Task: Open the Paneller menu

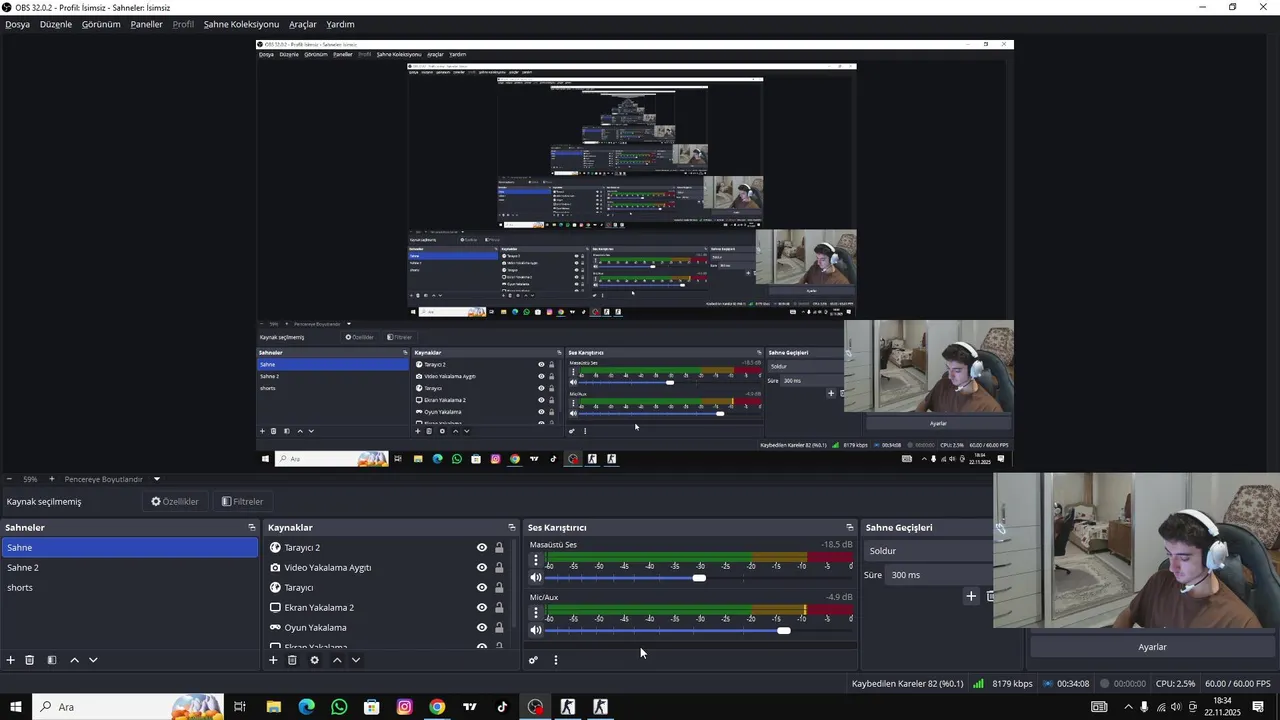Action: pyautogui.click(x=146, y=24)
